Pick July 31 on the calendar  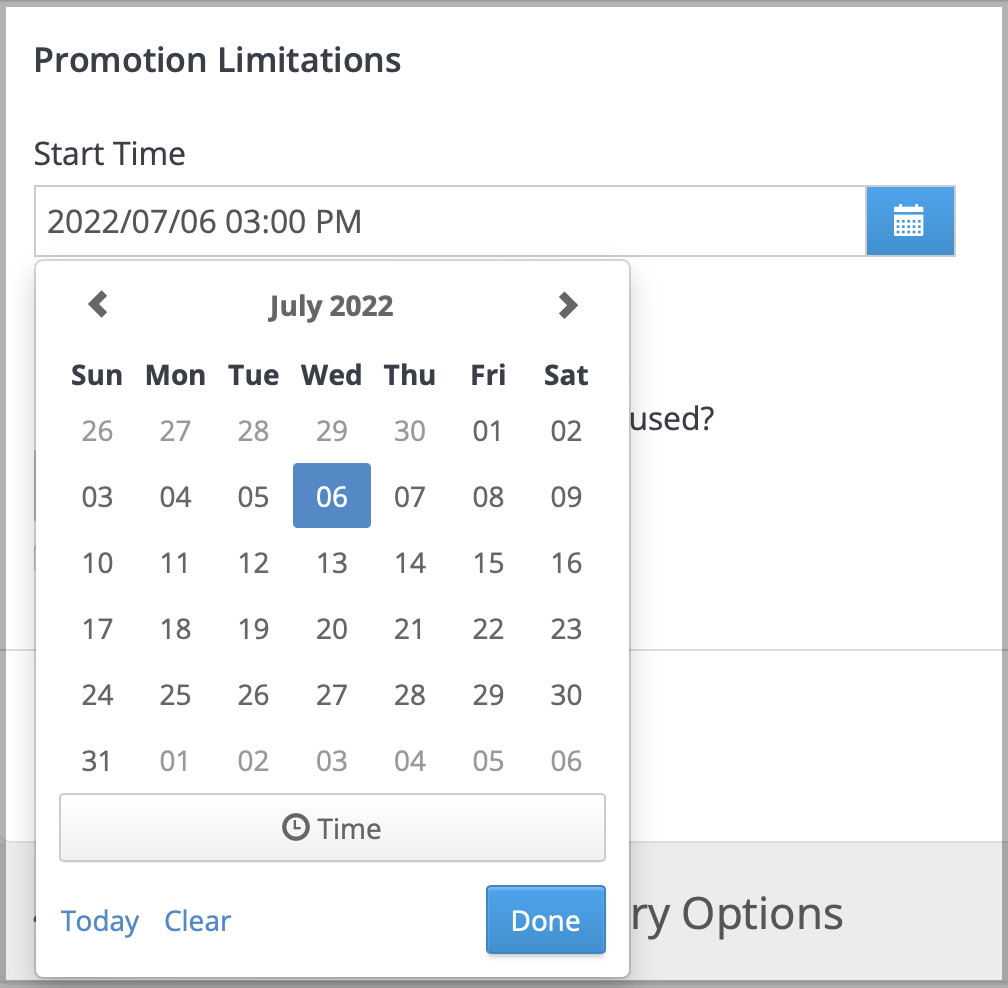point(97,761)
